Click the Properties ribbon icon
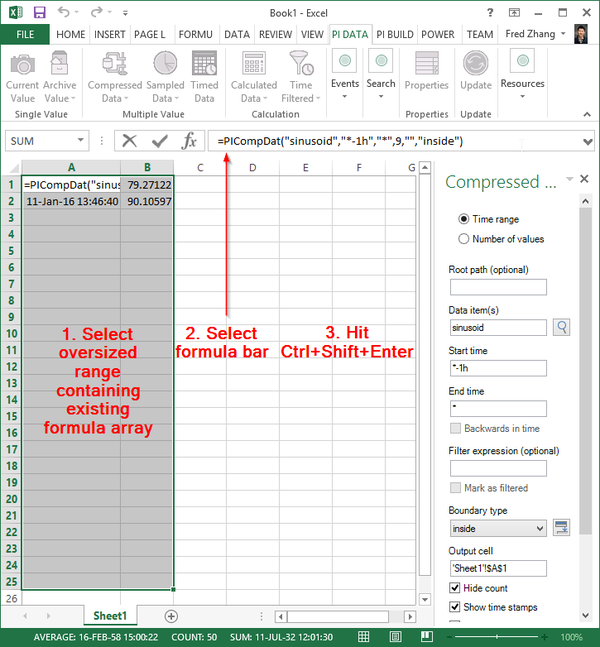The height and width of the screenshot is (647, 600). point(427,63)
